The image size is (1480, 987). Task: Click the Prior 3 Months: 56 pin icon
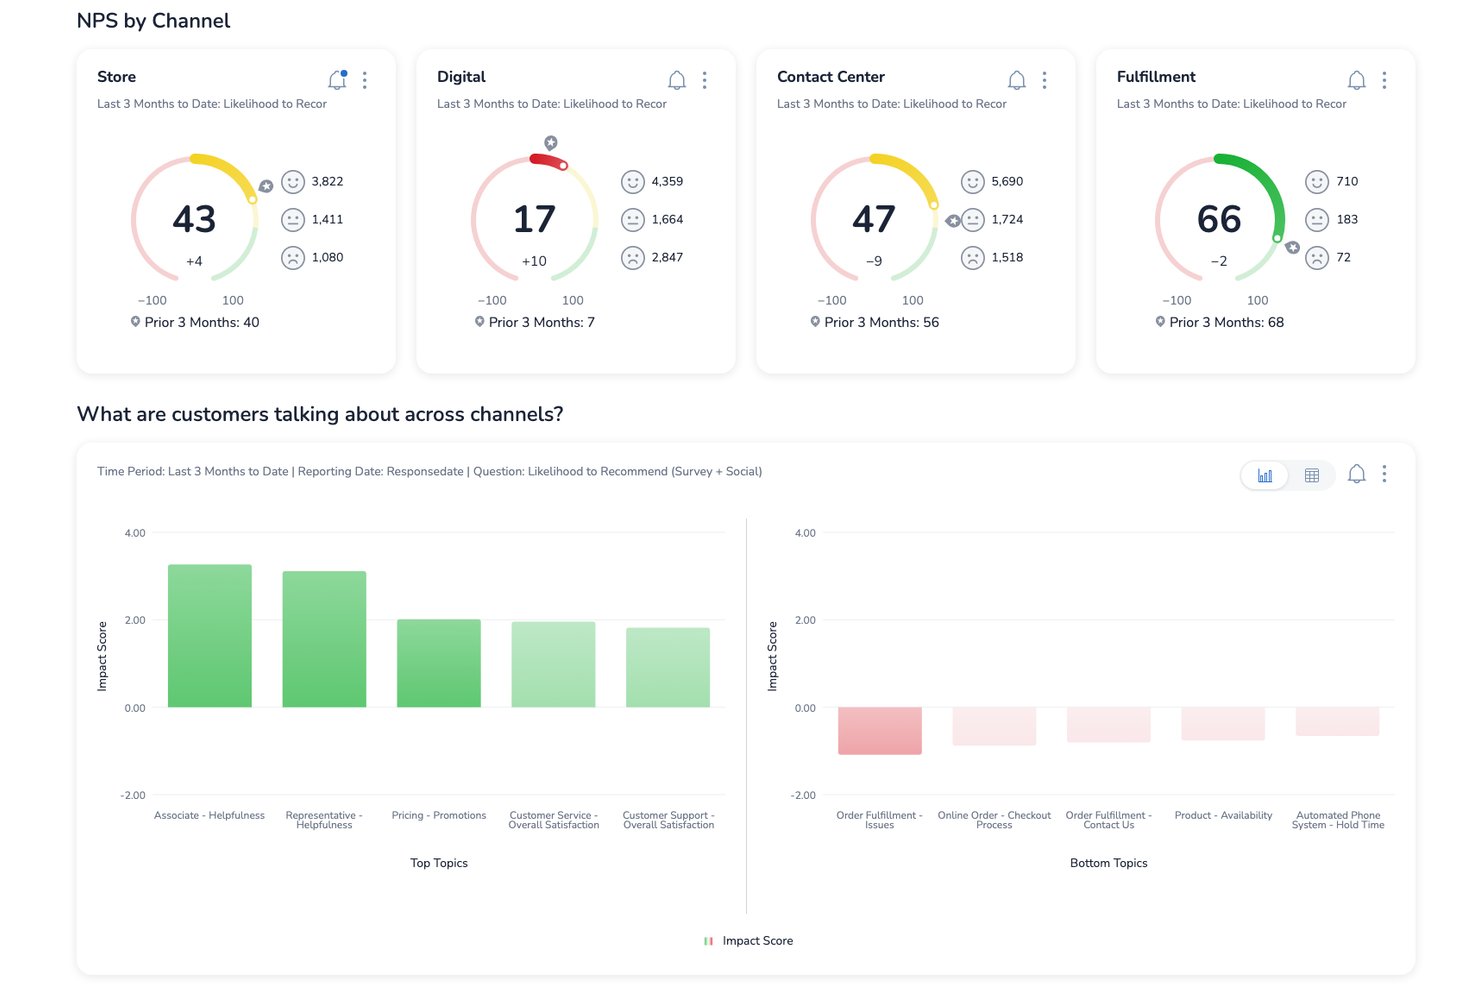[815, 322]
